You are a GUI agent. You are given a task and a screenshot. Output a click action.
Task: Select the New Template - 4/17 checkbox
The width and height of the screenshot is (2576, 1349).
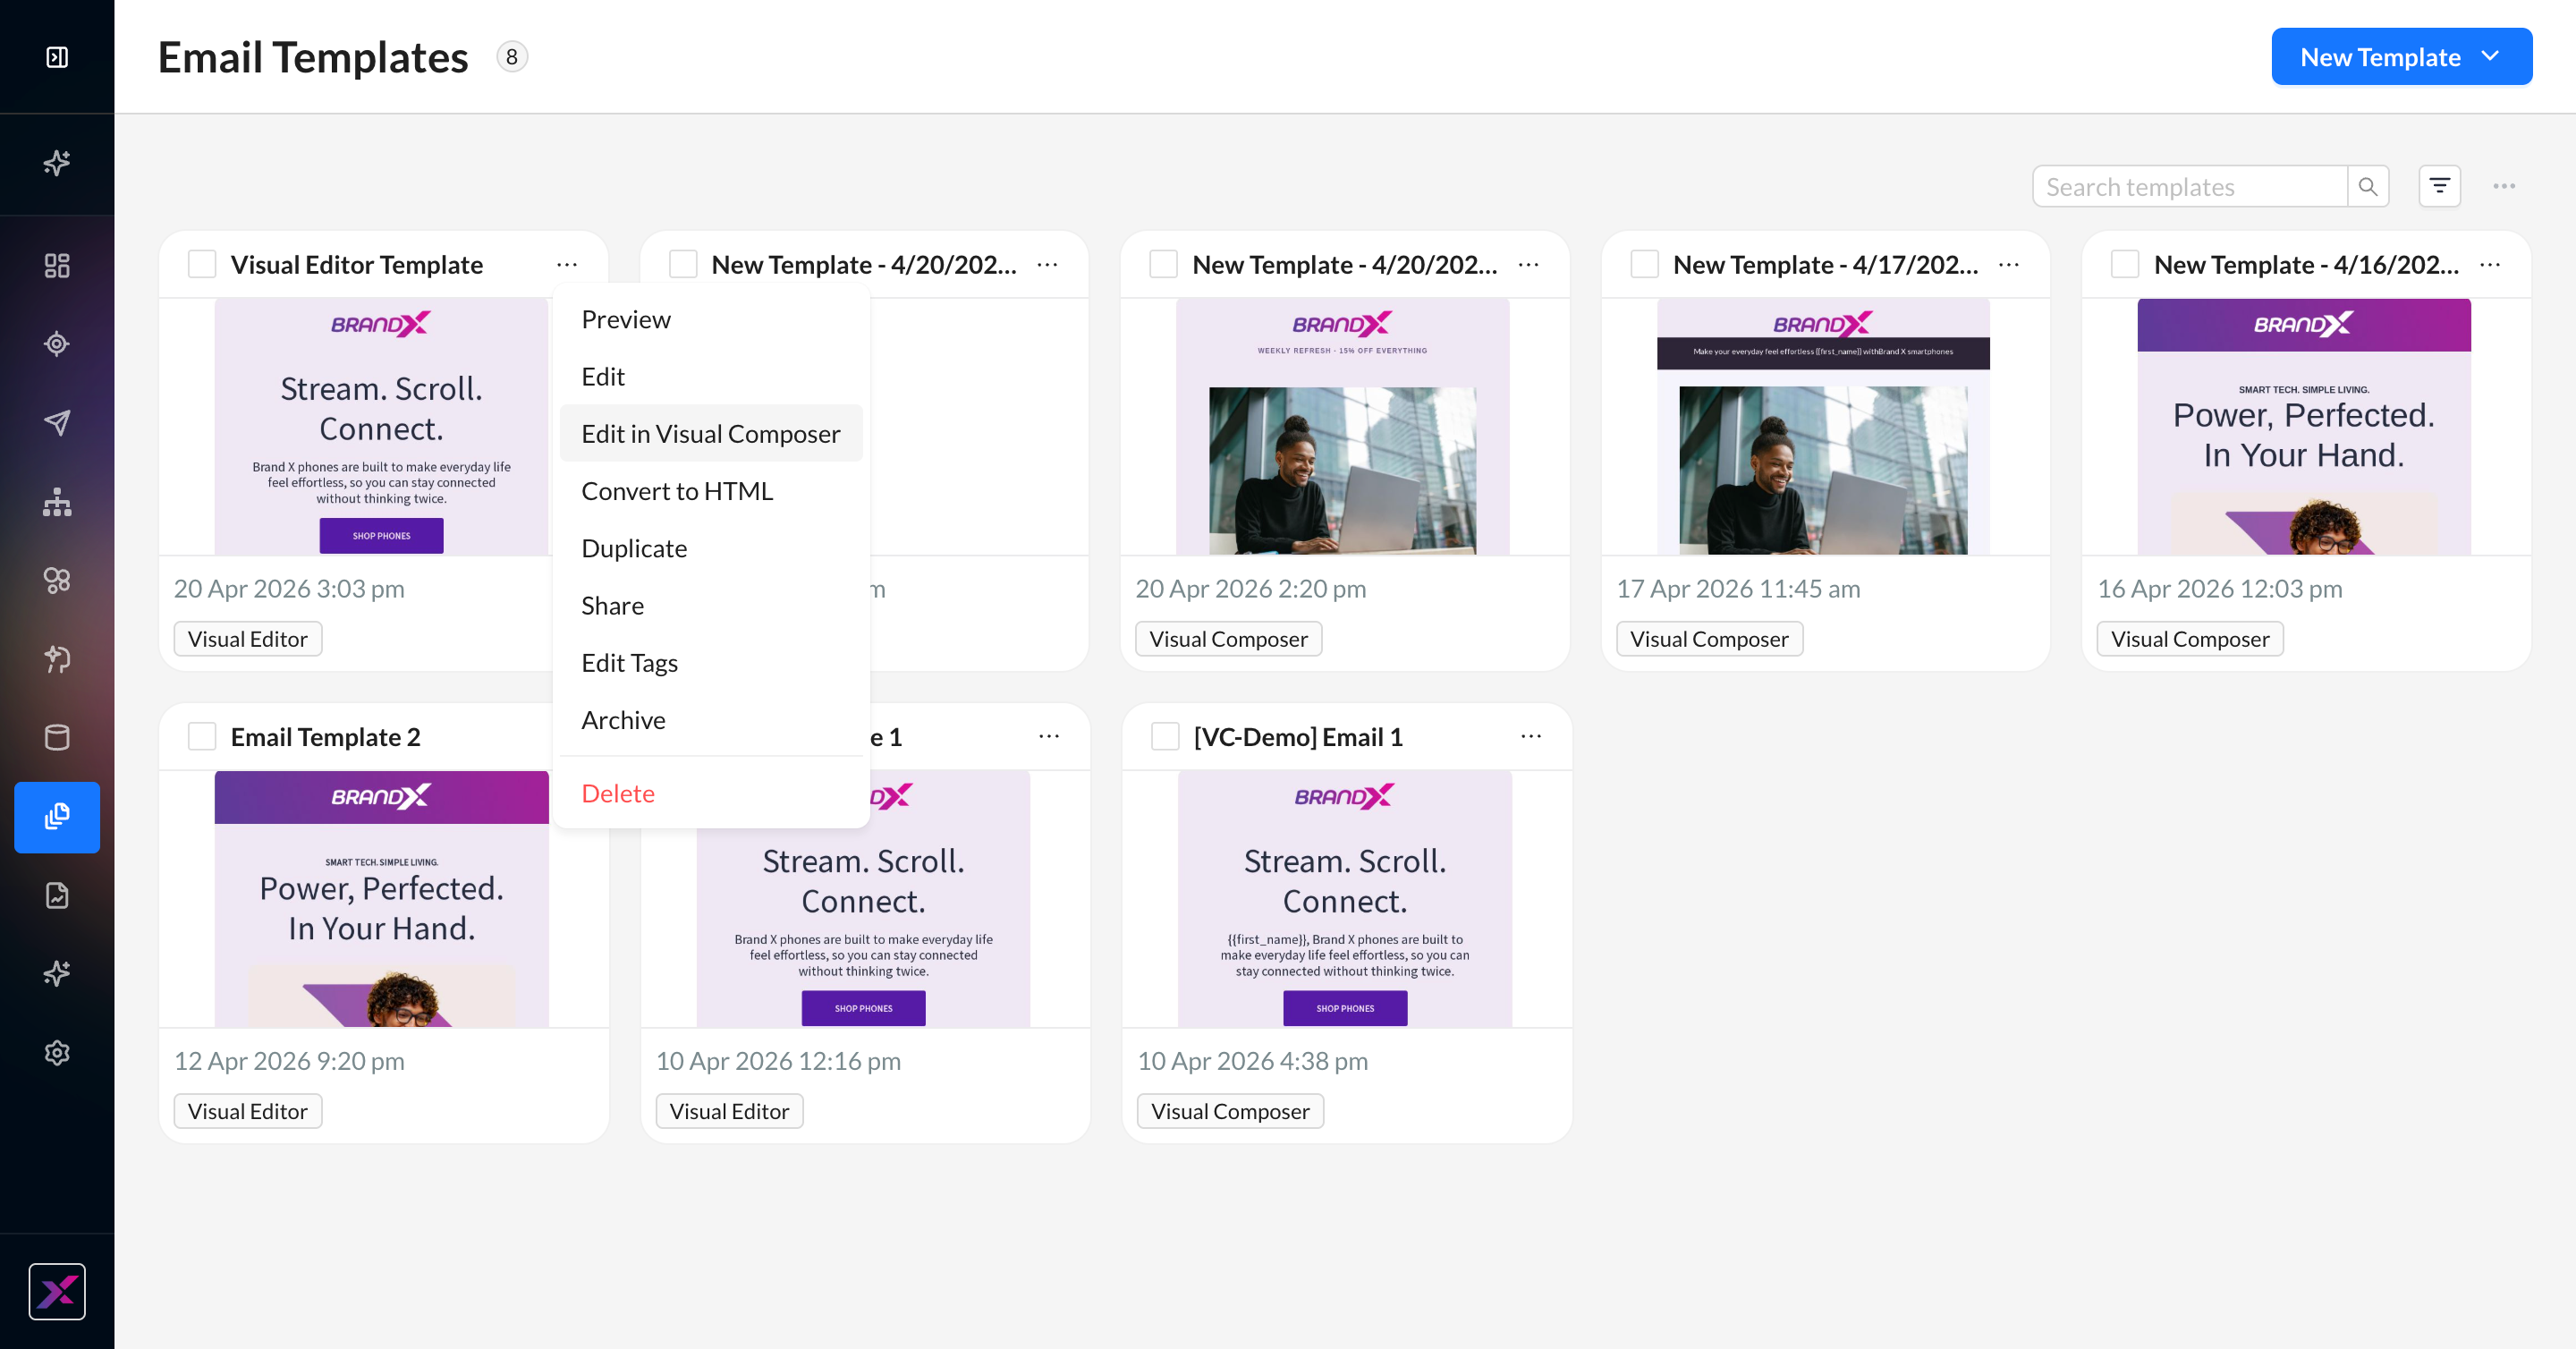tap(1644, 264)
